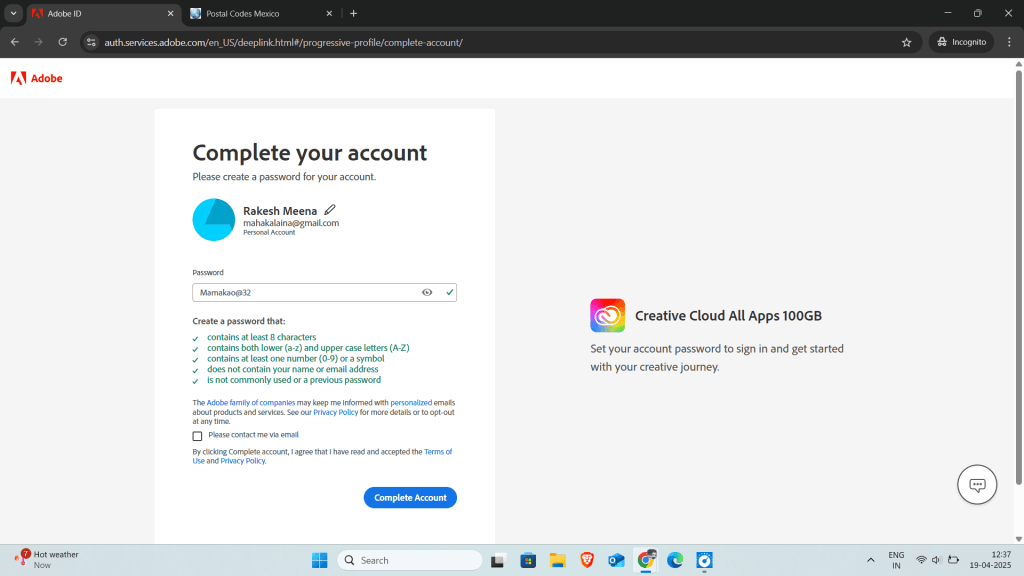
Task: Switch to the Adobe ID browser tab
Action: coord(103,13)
